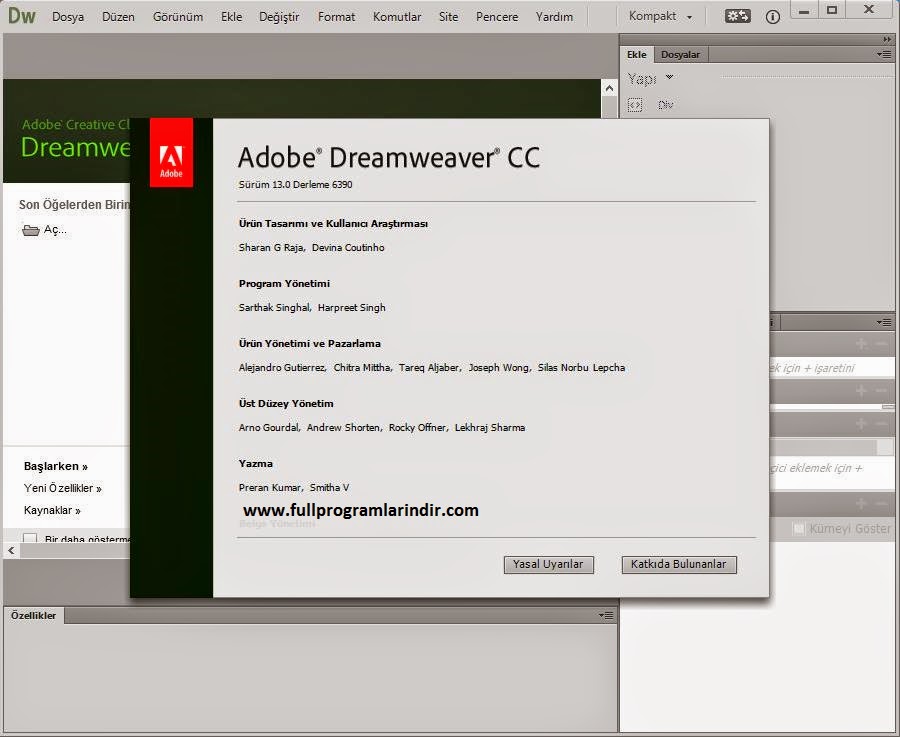This screenshot has width=900, height=737.
Task: Click the Adobe Dreamweaver CC title
Action: [389, 157]
